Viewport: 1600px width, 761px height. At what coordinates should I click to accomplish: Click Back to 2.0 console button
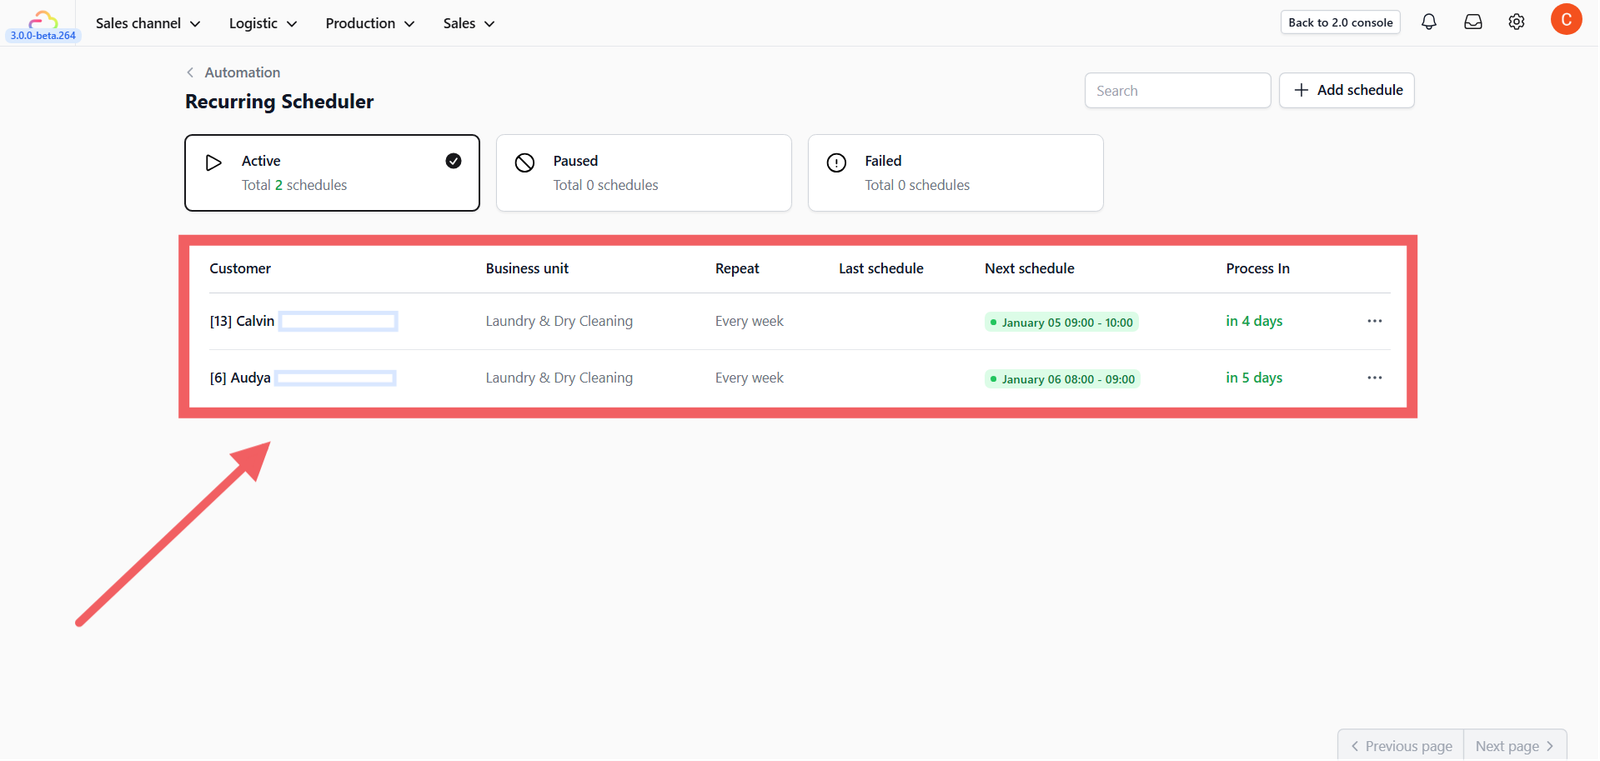click(1340, 22)
